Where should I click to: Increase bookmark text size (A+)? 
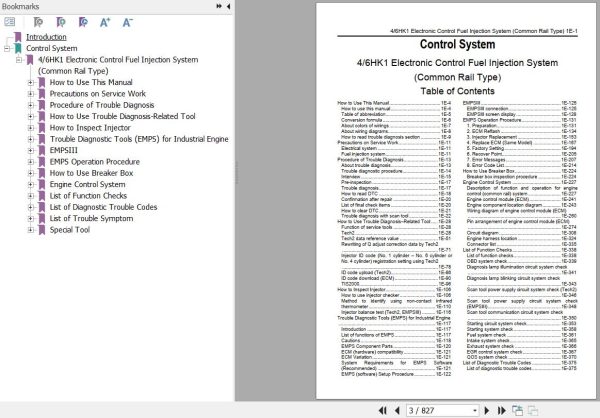[105, 23]
